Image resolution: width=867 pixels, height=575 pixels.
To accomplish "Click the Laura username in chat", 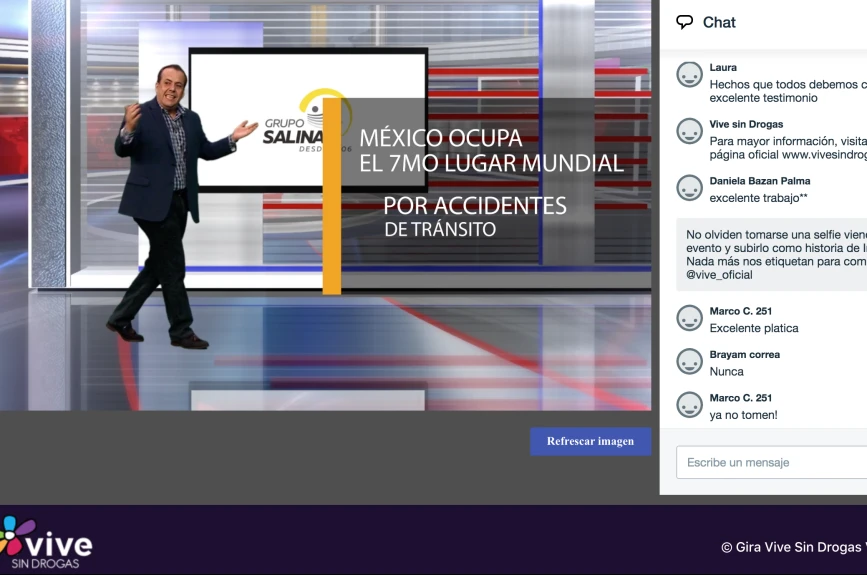I will (723, 67).
